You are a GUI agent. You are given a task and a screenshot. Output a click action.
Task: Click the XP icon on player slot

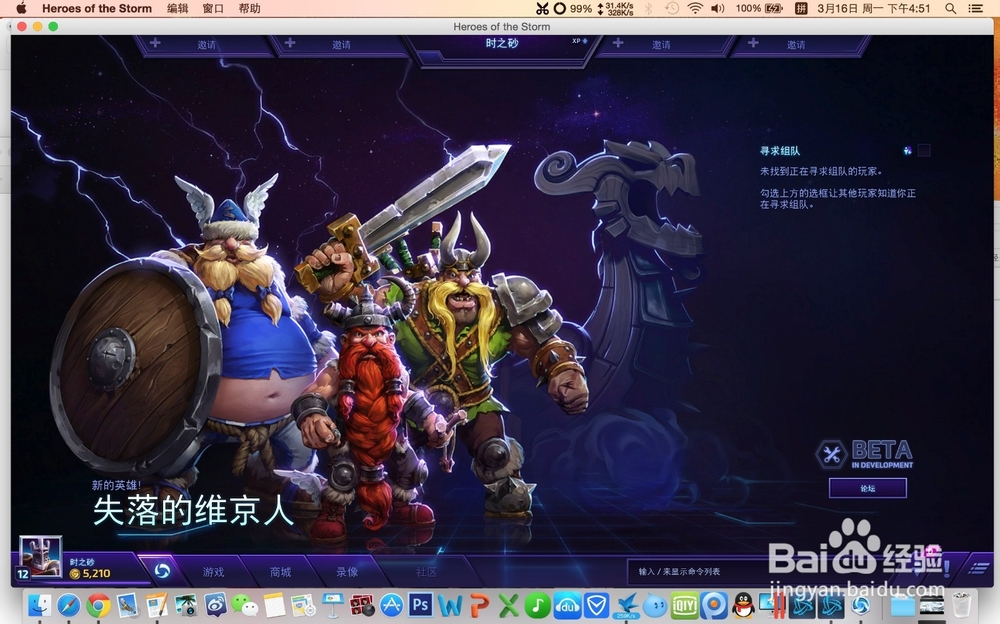click(x=579, y=41)
